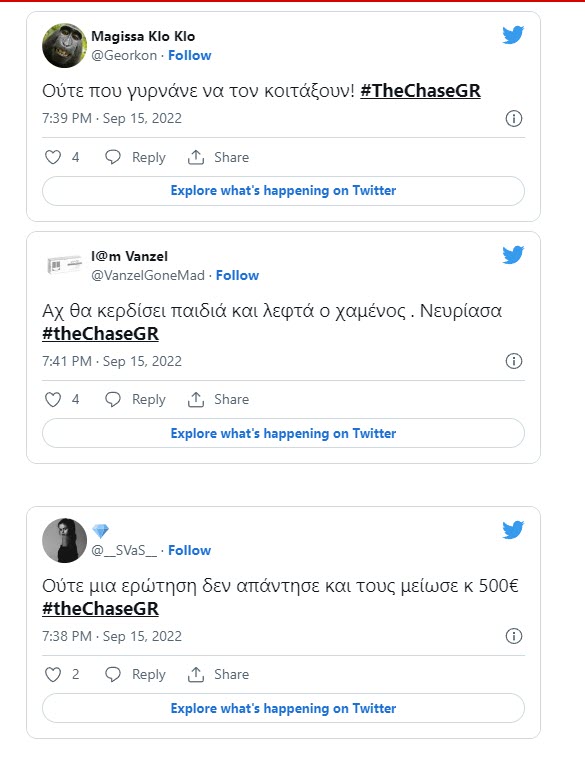The height and width of the screenshot is (780, 585).
Task: Click the reply bubble icon on @VanzelGoneMad's tweet
Action: click(x=113, y=399)
